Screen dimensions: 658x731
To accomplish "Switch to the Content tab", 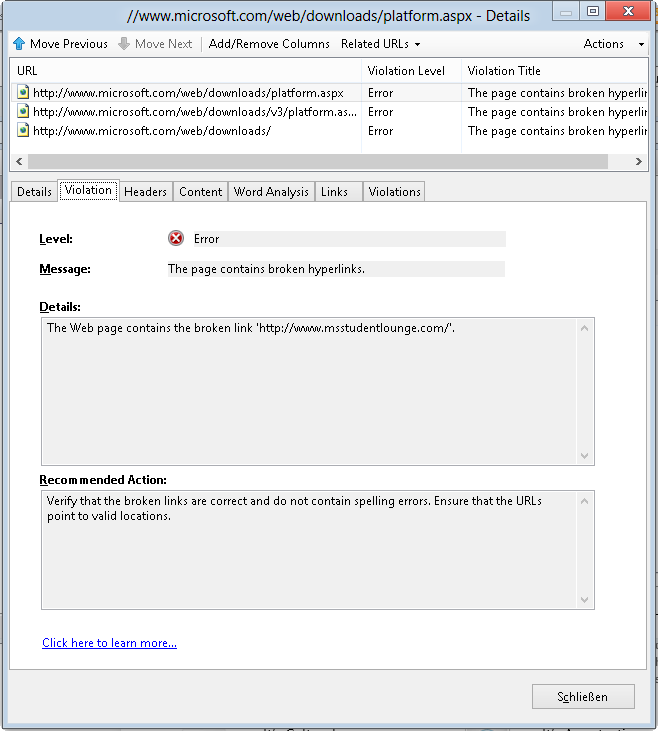I will (x=201, y=192).
